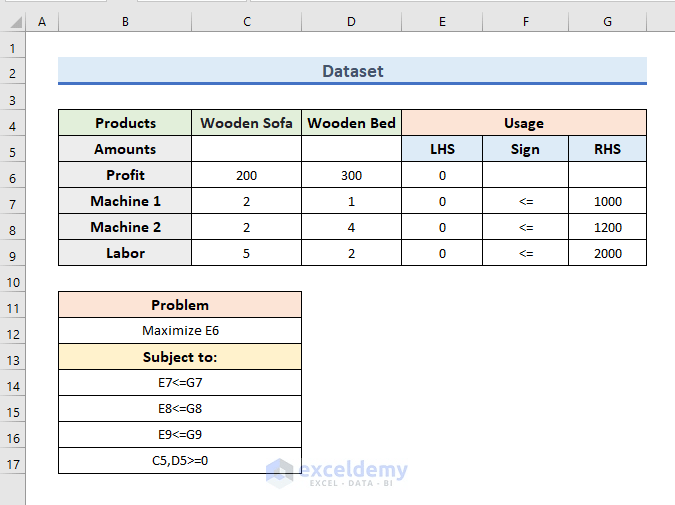This screenshot has height=505, width=675.
Task: Click the E7<=G7 constraint cell
Action: pyautogui.click(x=180, y=383)
